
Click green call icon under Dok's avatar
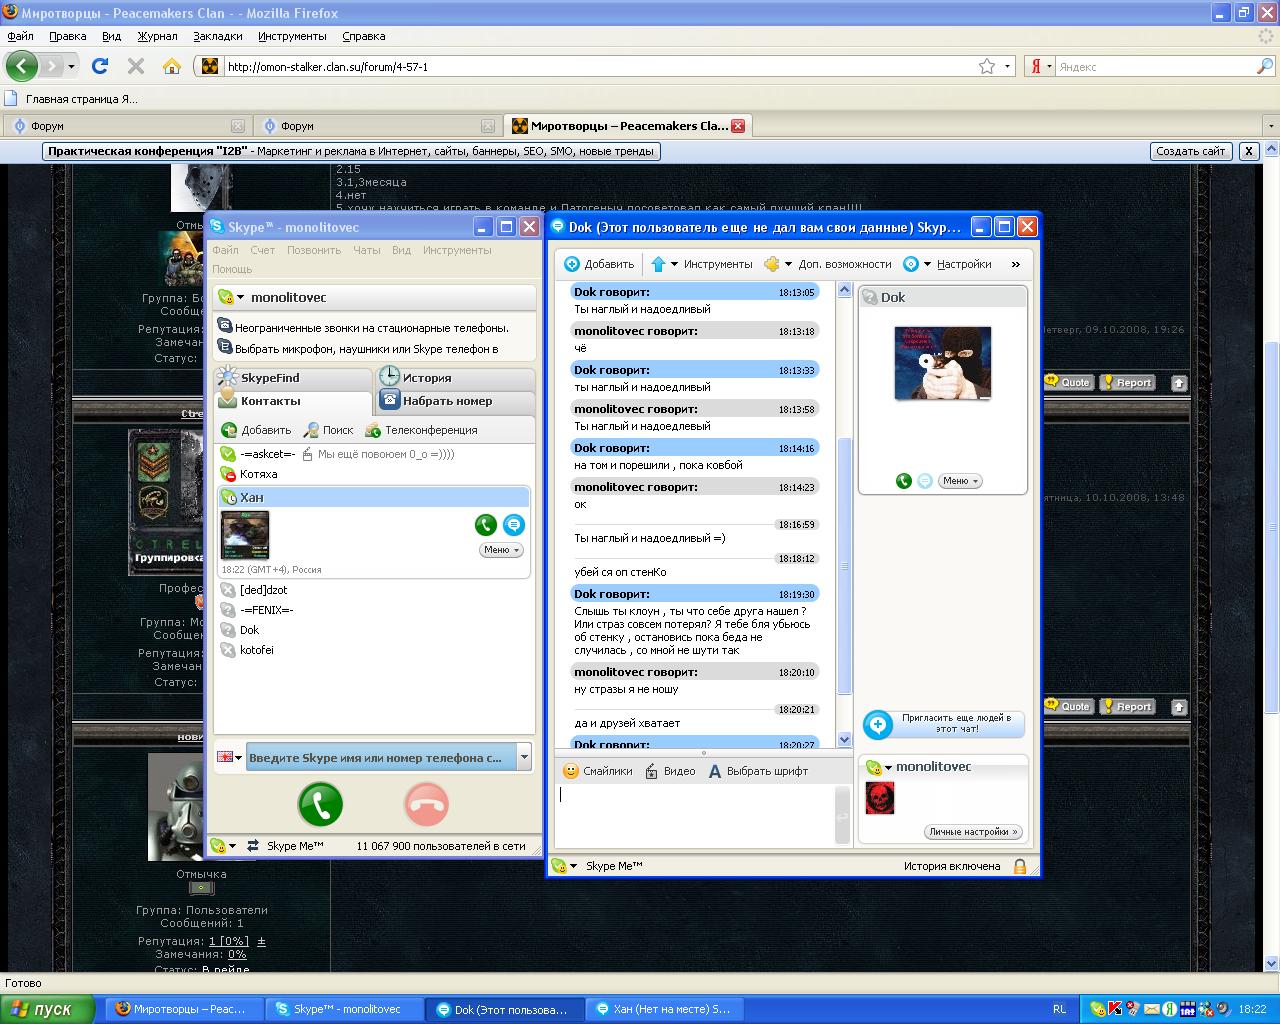(x=904, y=481)
